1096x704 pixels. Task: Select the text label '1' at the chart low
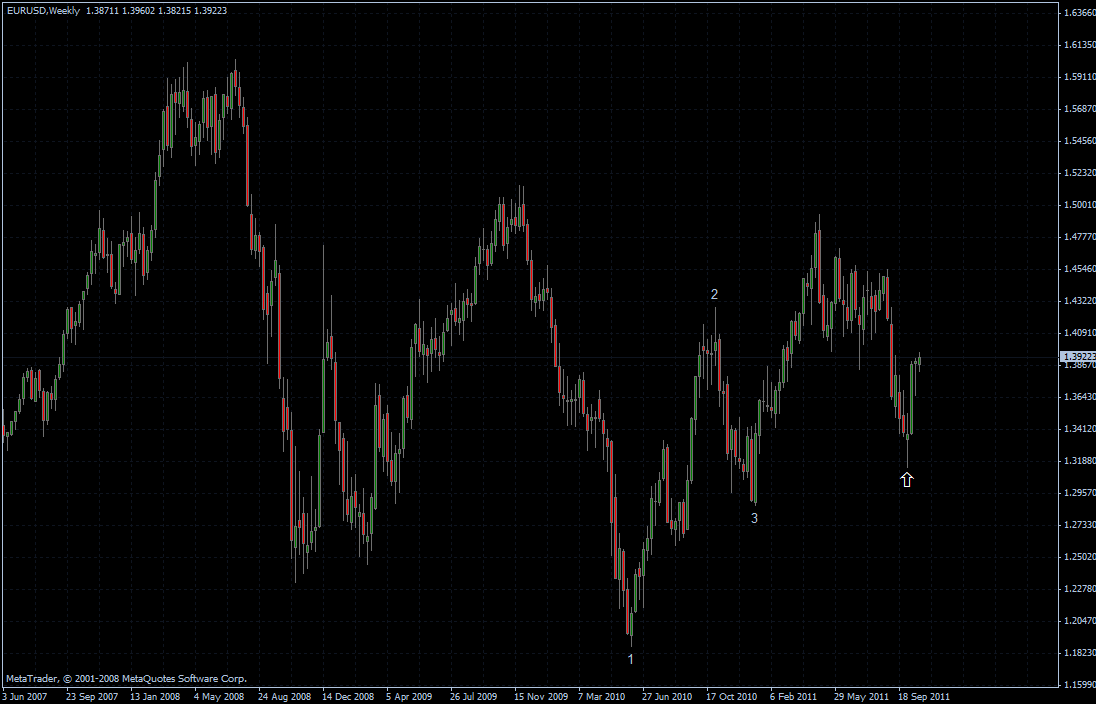[630, 659]
